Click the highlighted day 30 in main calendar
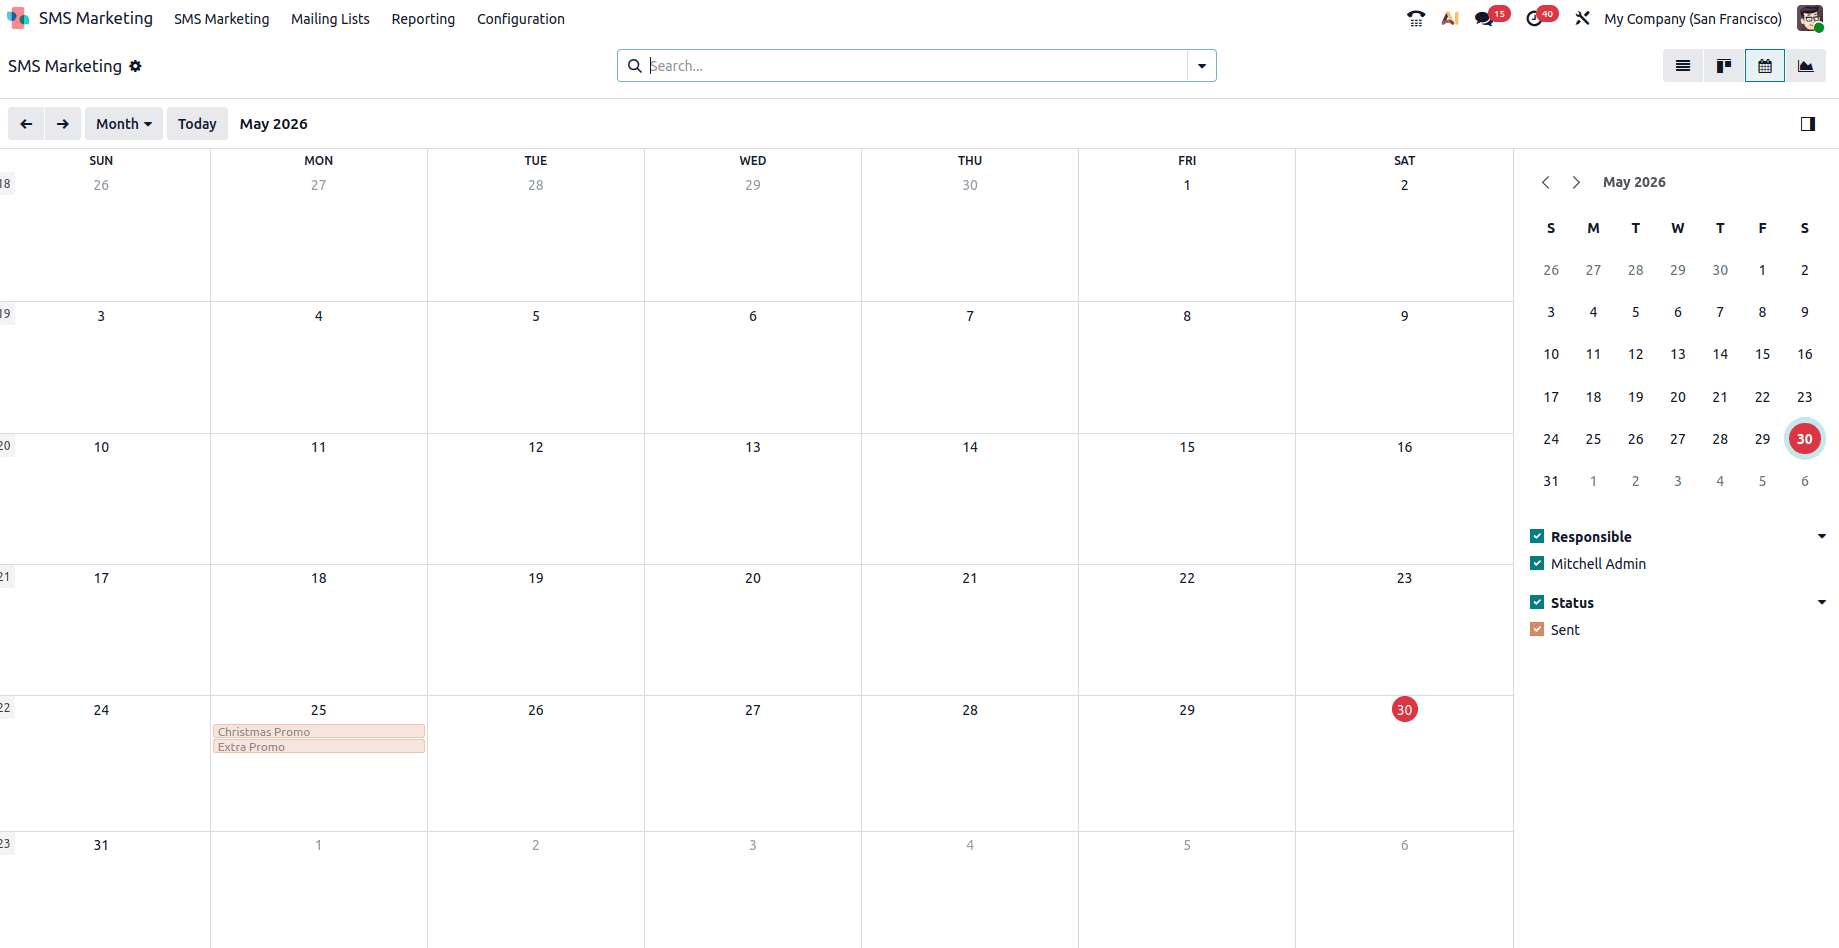Image resolution: width=1839 pixels, height=948 pixels. pos(1404,710)
